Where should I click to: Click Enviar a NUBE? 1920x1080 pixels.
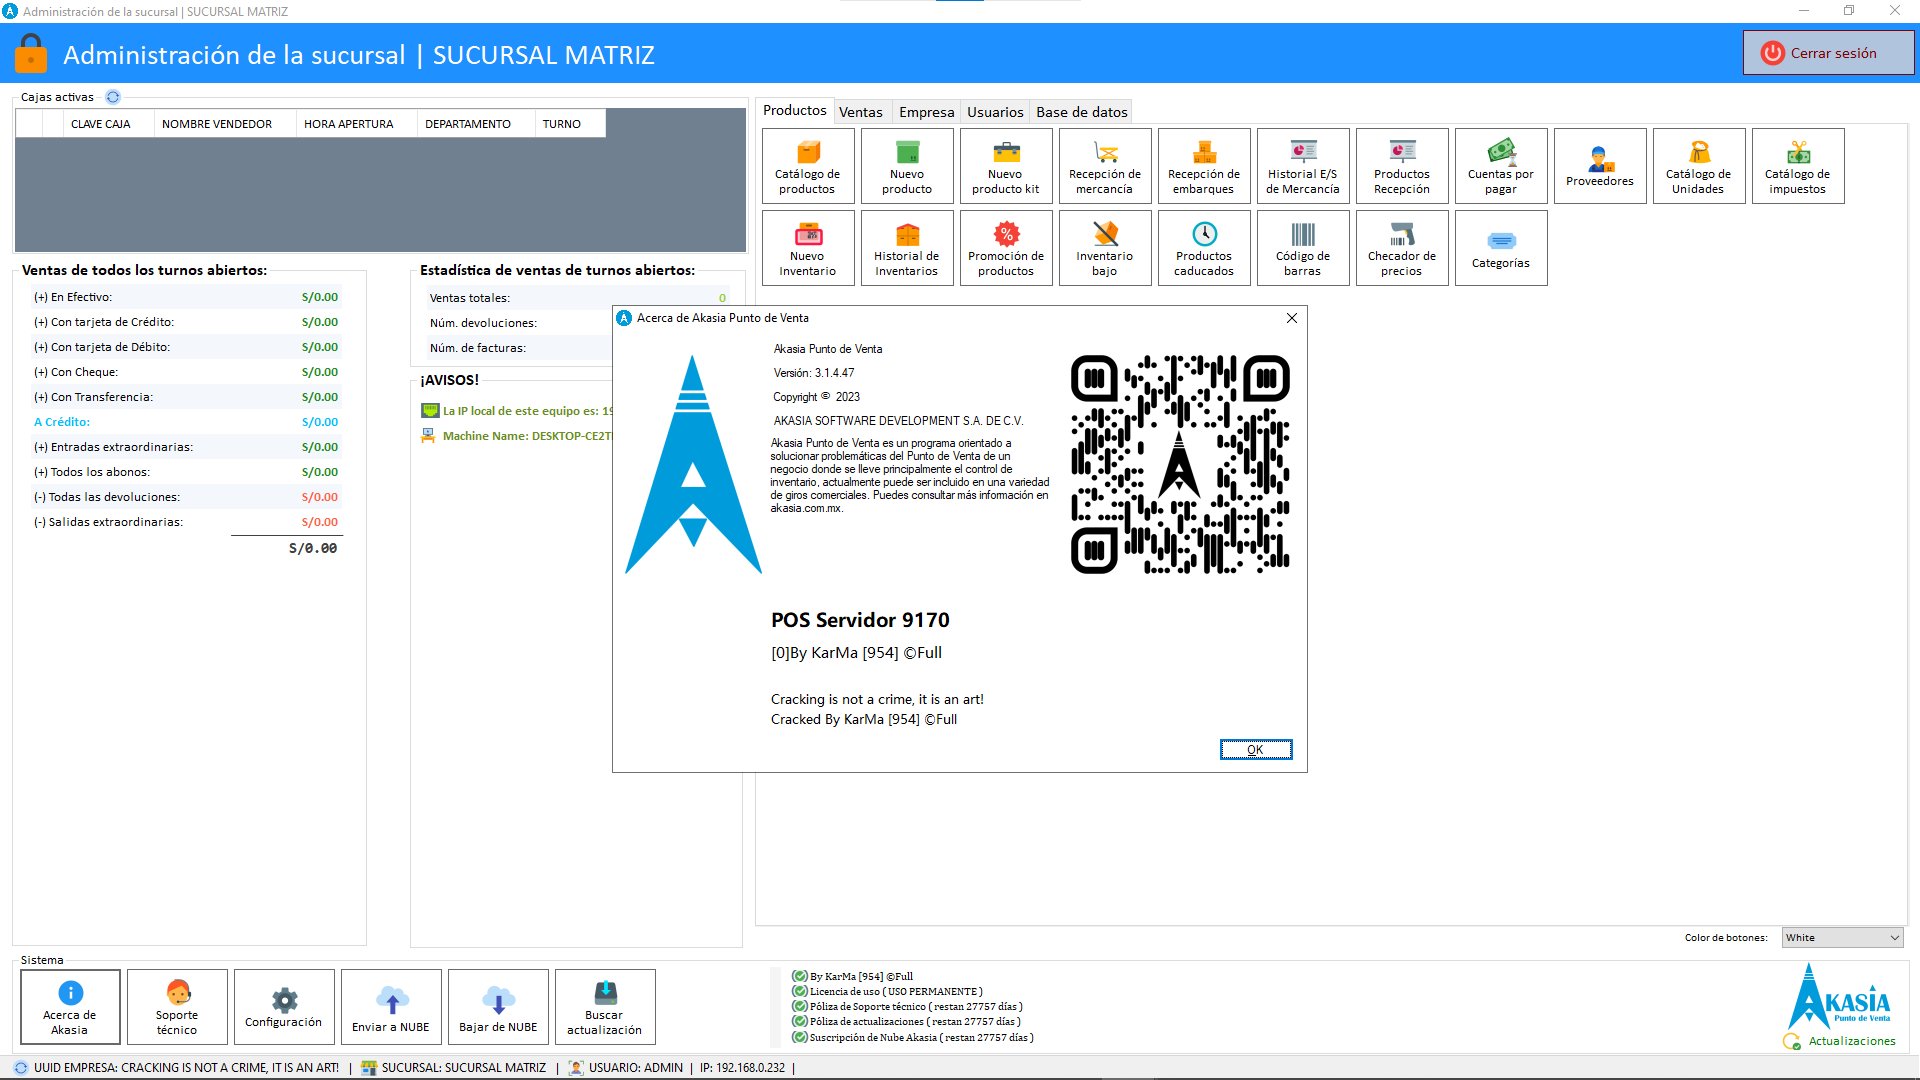point(391,1007)
